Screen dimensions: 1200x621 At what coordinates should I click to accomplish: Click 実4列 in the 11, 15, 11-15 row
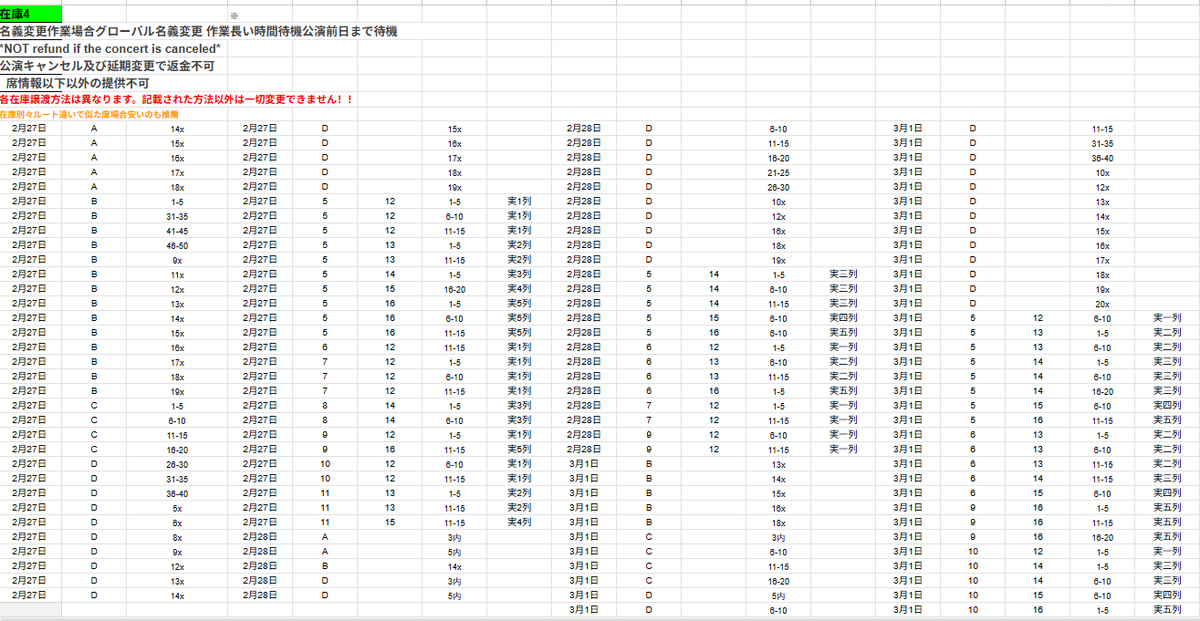520,521
